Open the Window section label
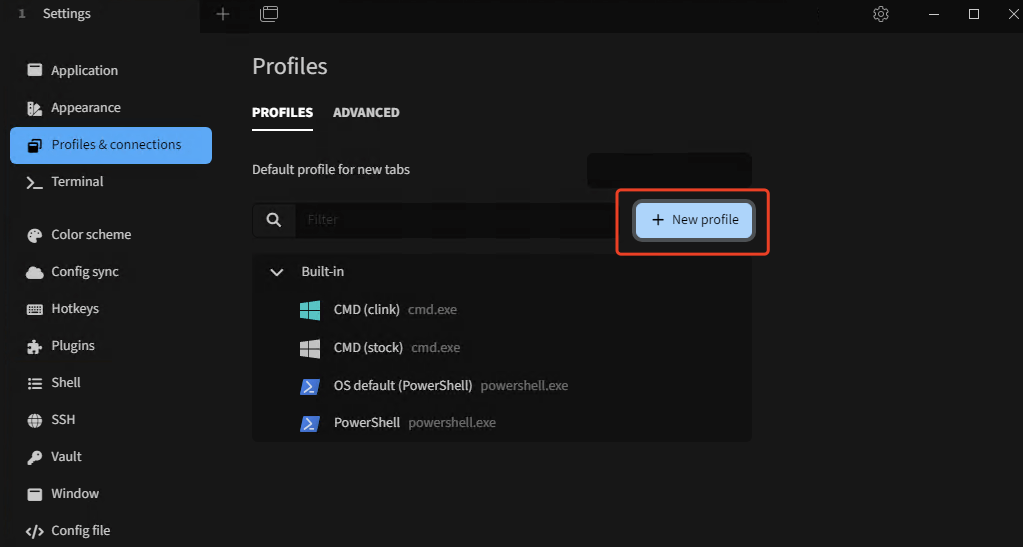The height and width of the screenshot is (547, 1023). coord(75,494)
